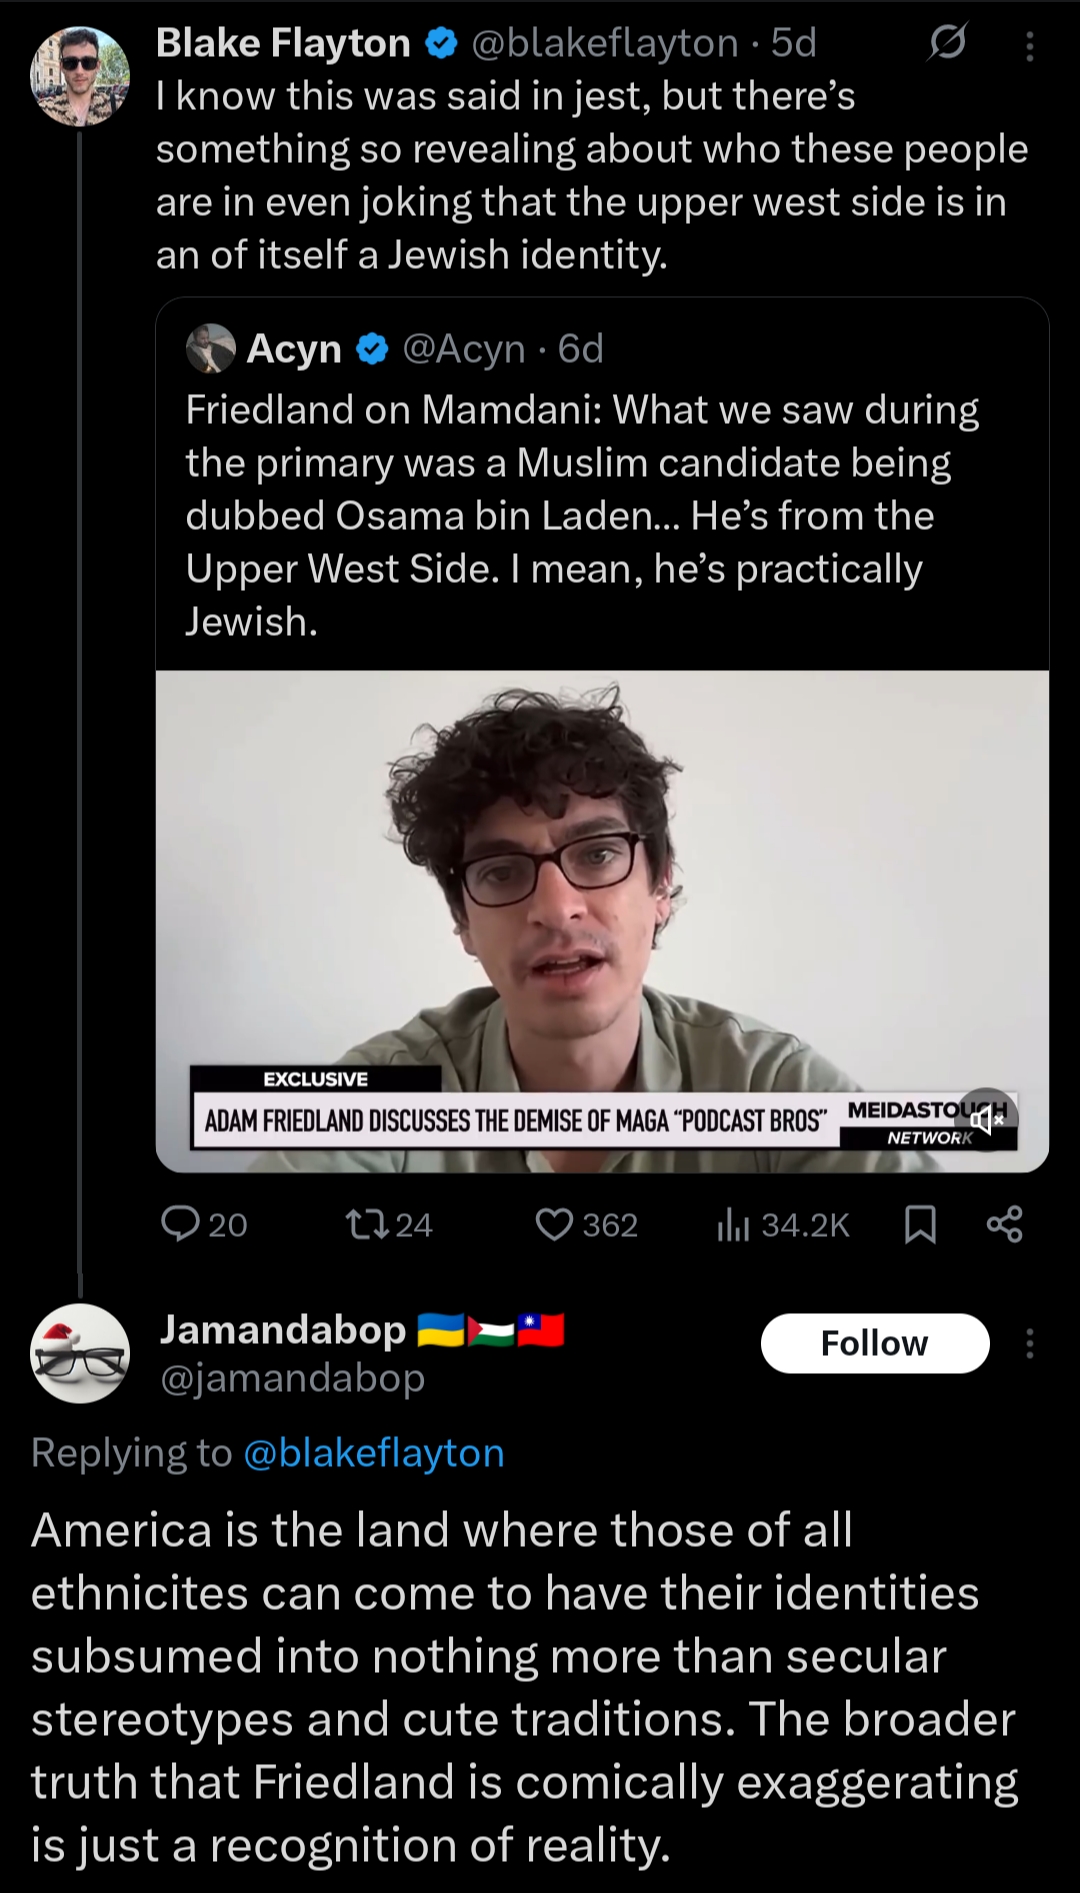Open more options for Jamandabop's reply
Image resolution: width=1080 pixels, height=1893 pixels.
[x=1030, y=1343]
